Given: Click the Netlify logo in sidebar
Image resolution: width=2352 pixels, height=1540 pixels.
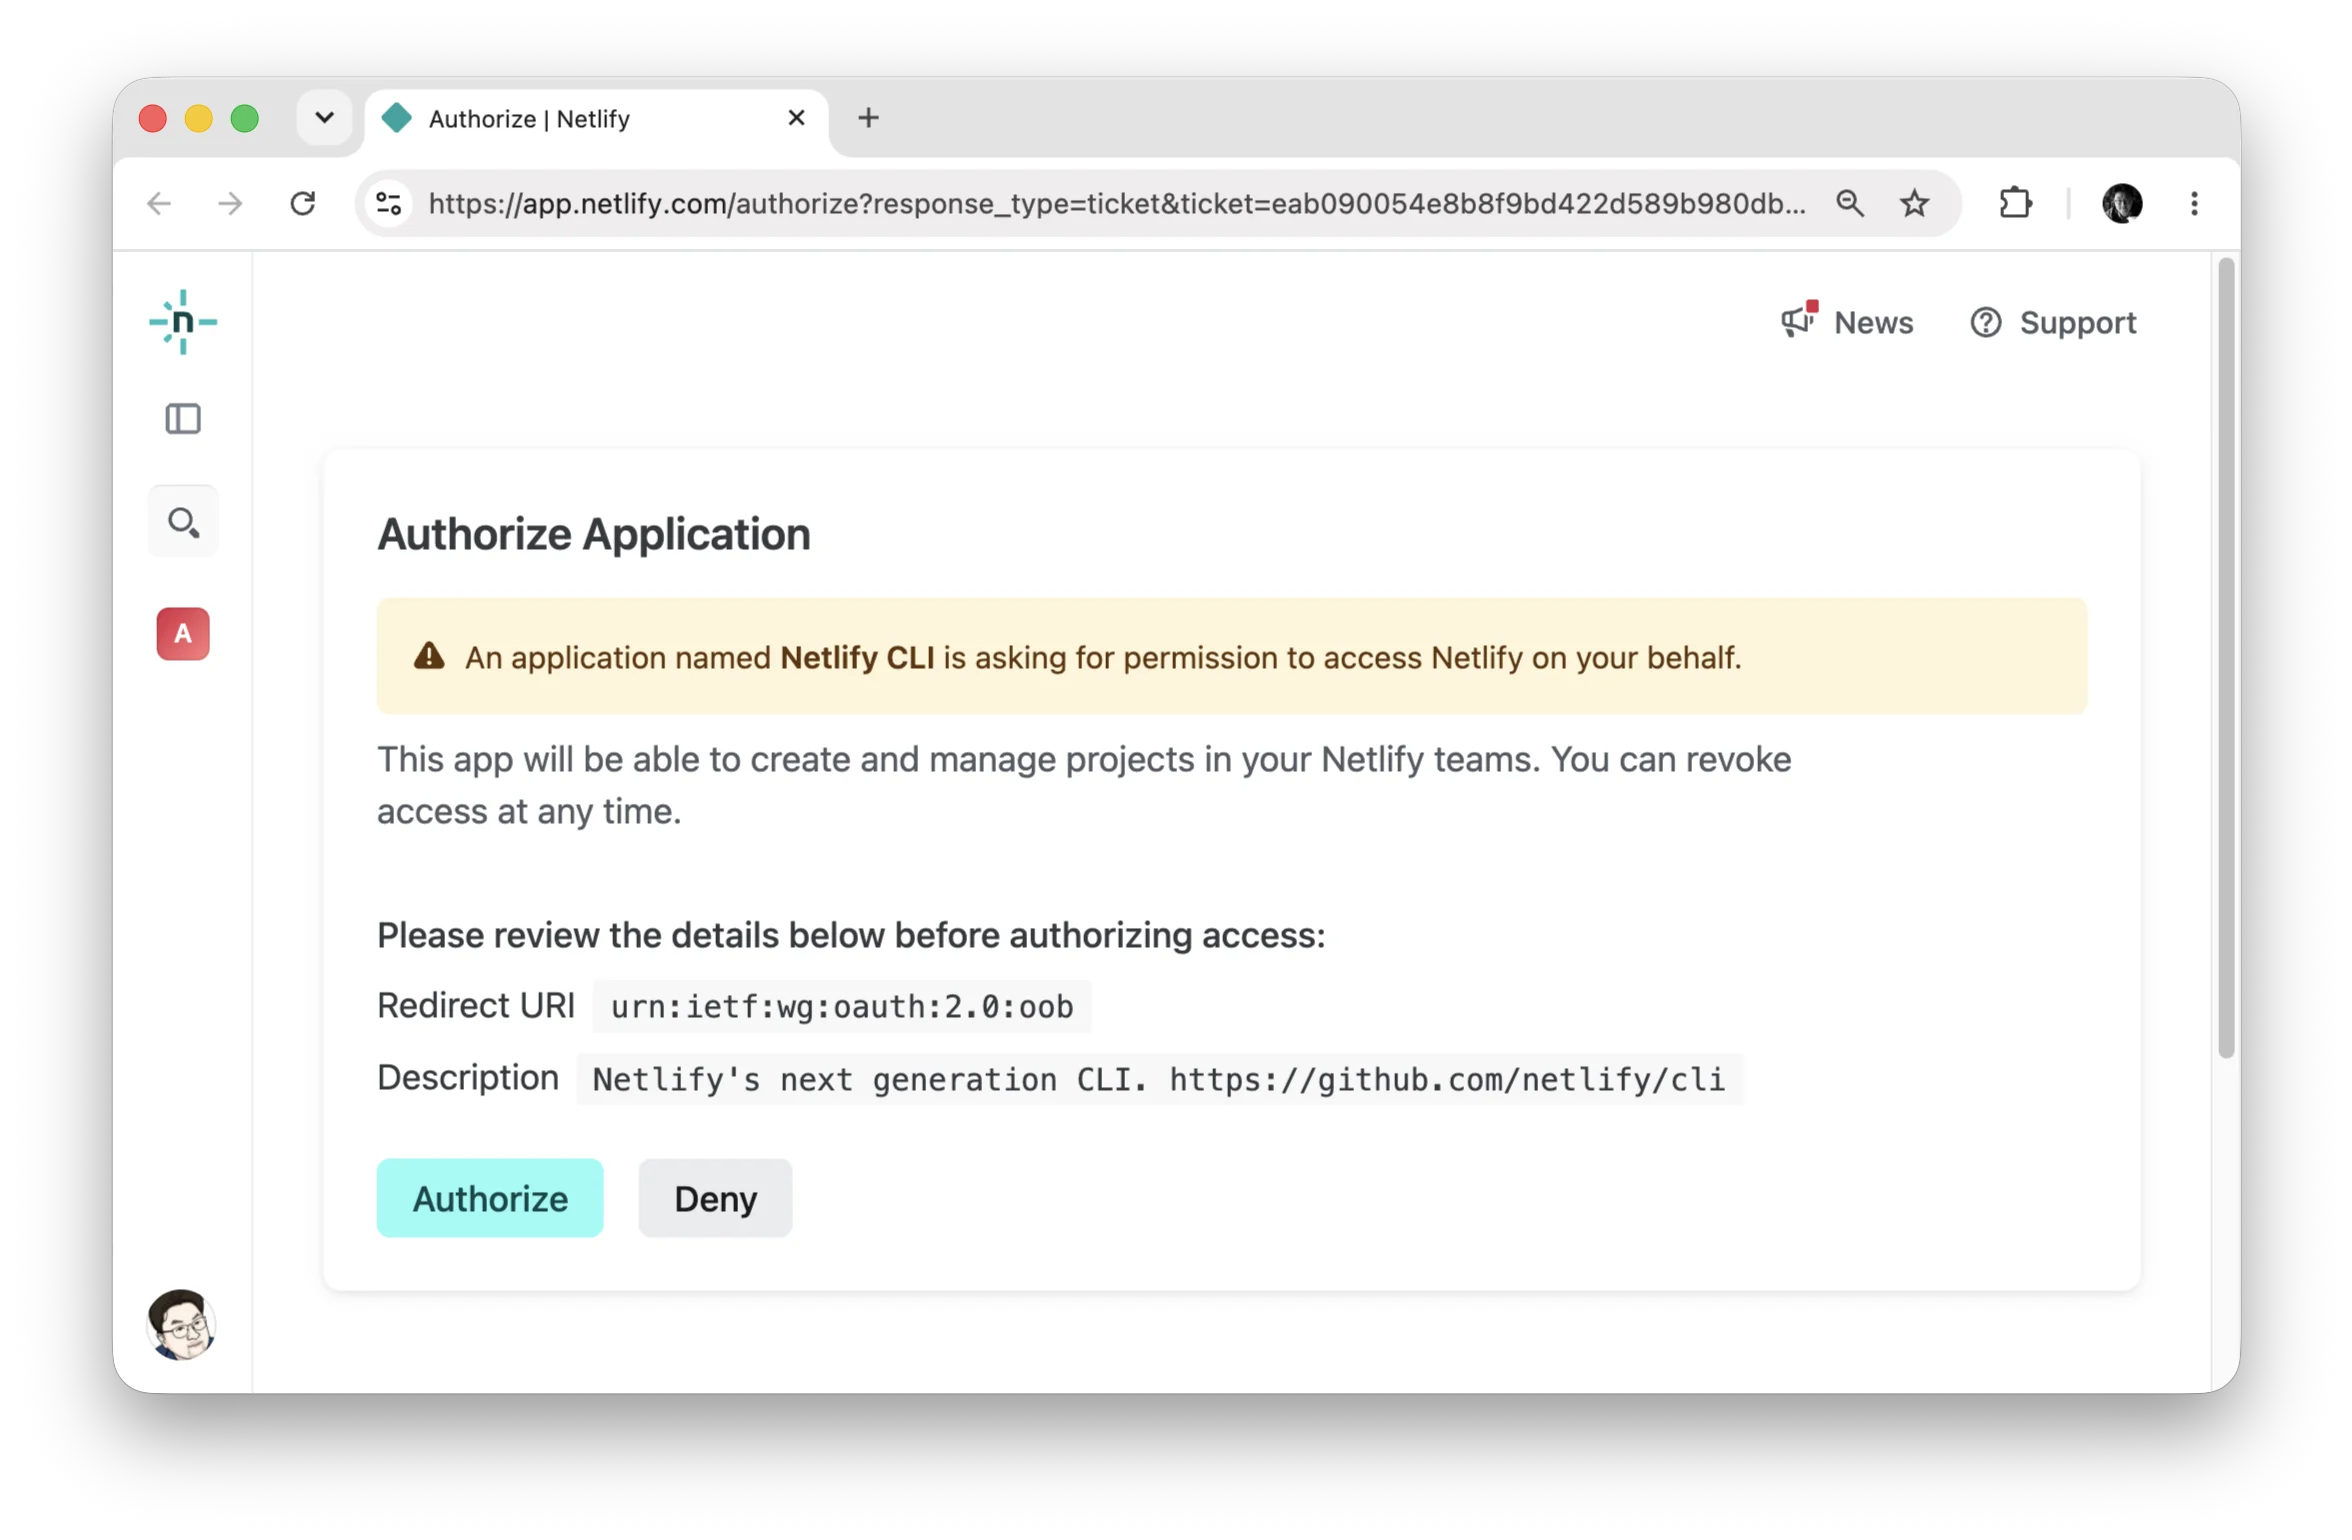Looking at the screenshot, I should point(183,322).
